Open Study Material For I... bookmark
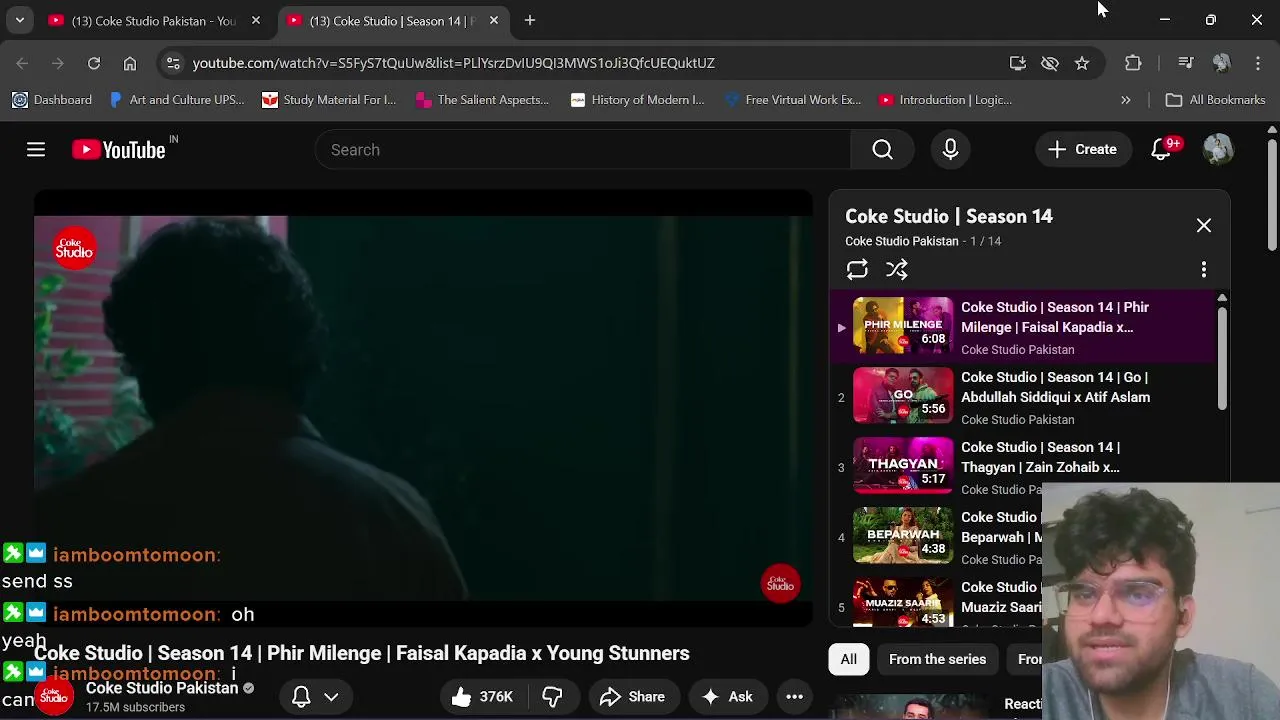1280x720 pixels. tap(329, 100)
